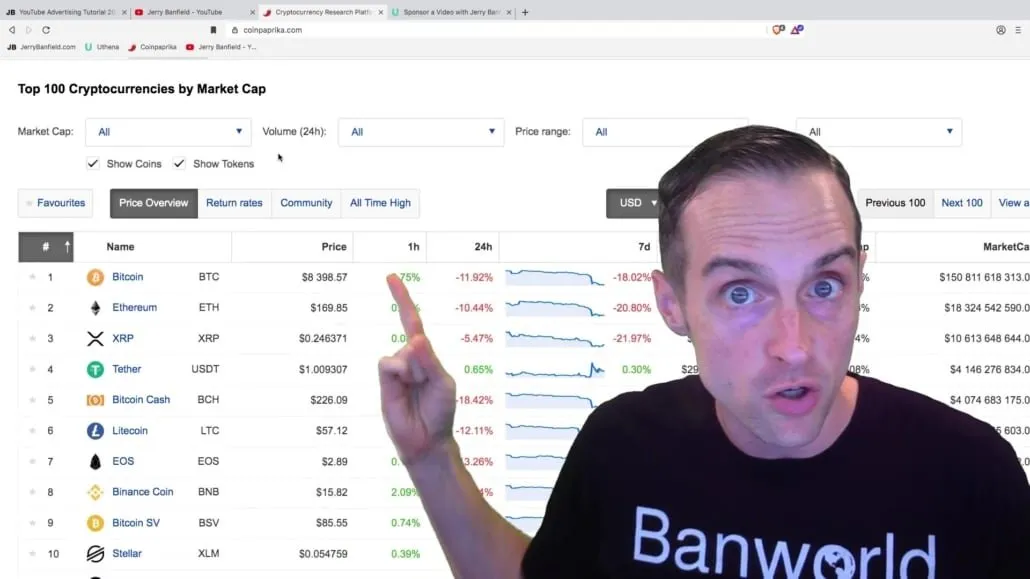Open the Bitcoin coin link
Screen dimensions: 1030x579
(x=127, y=277)
